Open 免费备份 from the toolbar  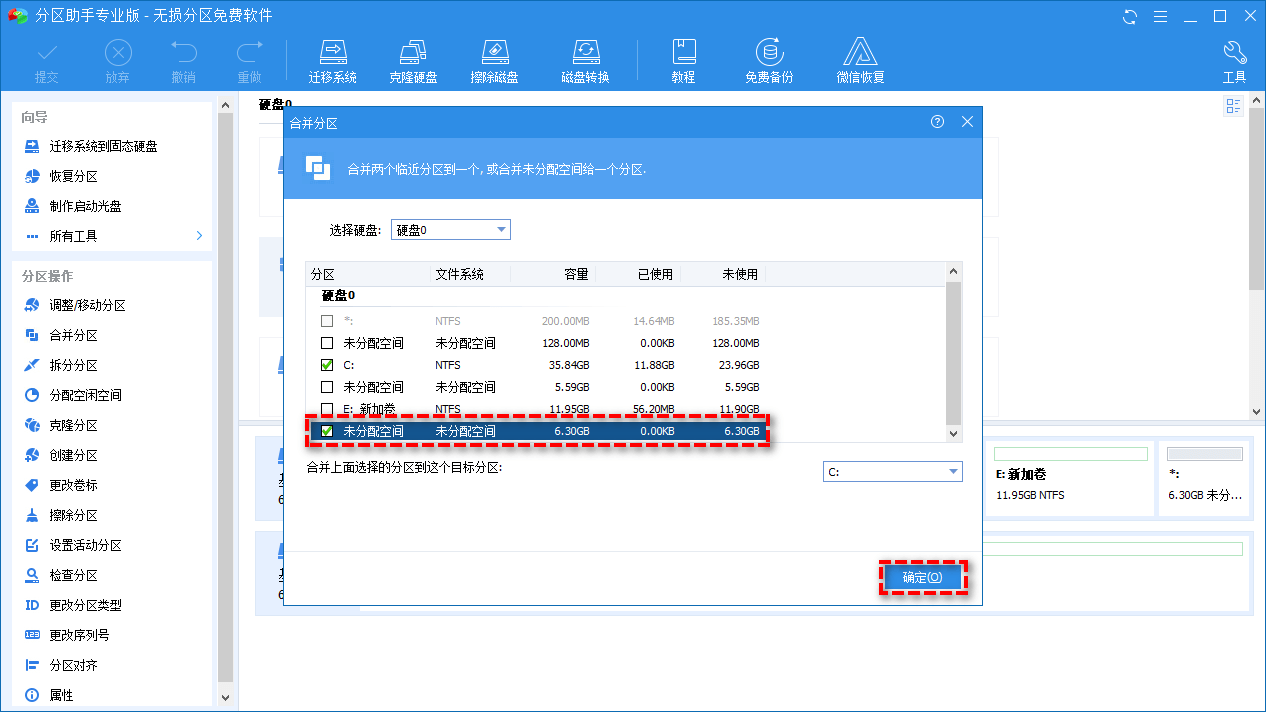(x=768, y=58)
